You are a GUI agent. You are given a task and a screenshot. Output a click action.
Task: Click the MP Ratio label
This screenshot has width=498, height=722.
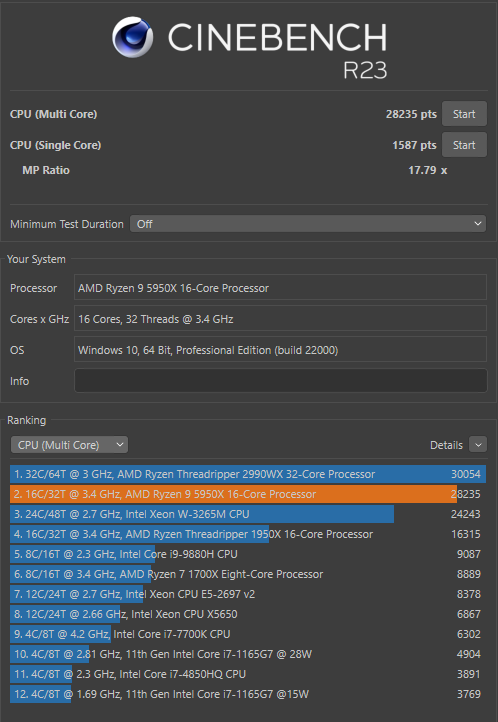click(x=46, y=170)
